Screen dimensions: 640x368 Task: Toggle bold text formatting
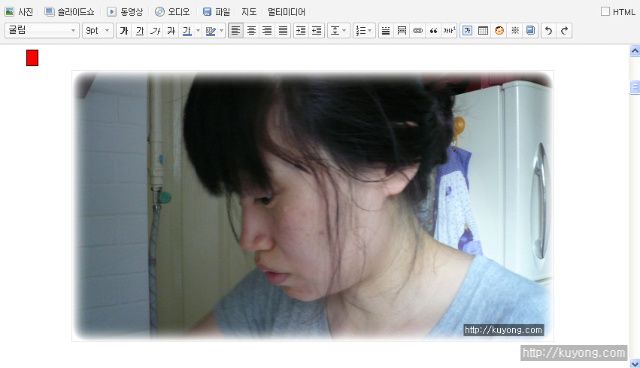(x=124, y=31)
